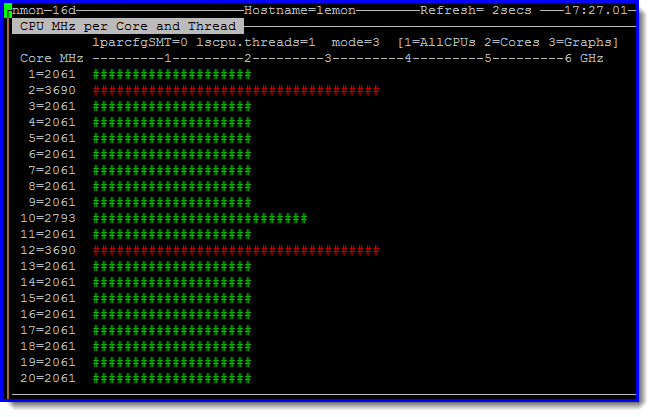Click the green bar for core 20
The width and height of the screenshot is (654, 417).
[x=172, y=378]
